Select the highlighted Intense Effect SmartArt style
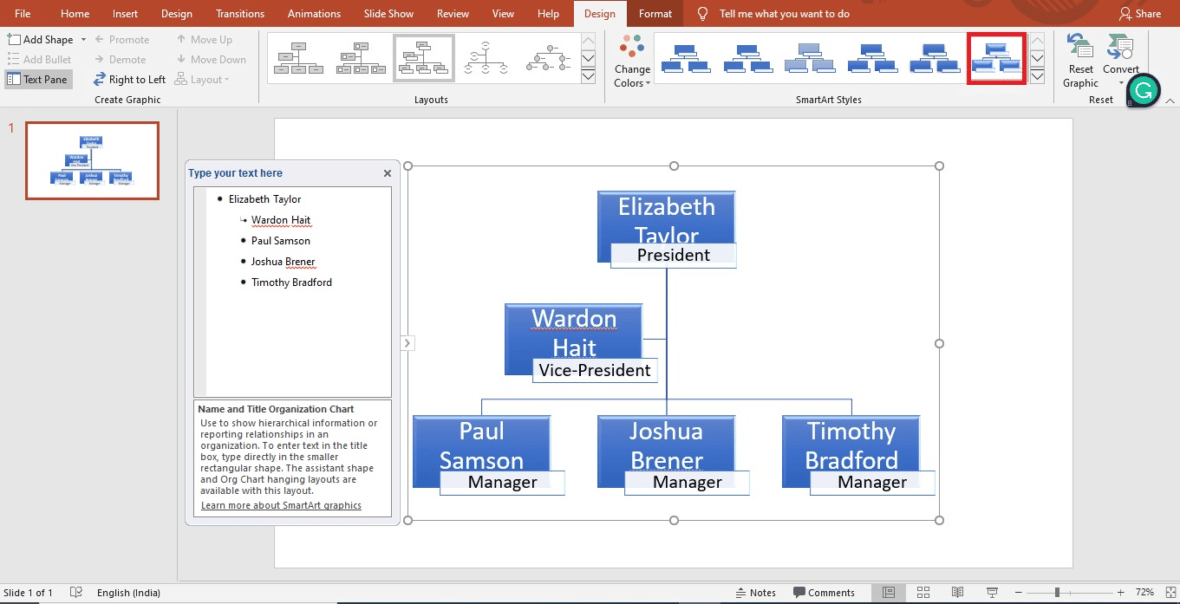The width and height of the screenshot is (1180, 604). tap(996, 58)
